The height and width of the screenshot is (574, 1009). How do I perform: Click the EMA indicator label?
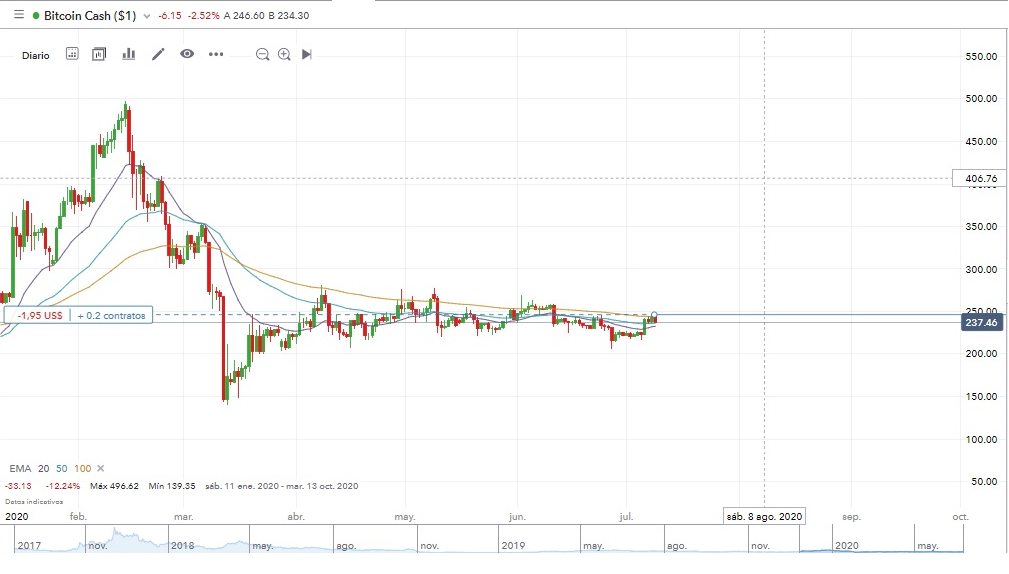[20, 468]
